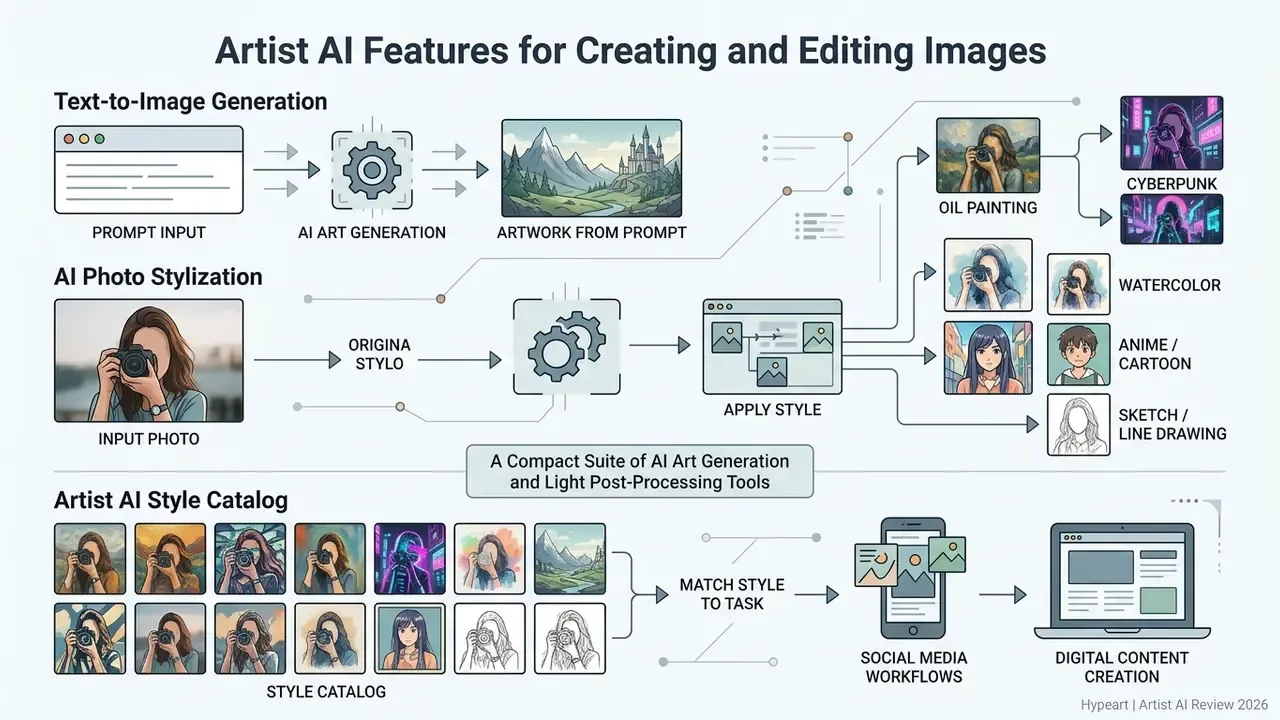Screen dimensions: 1280x720
Task: Click the Prompt Input window icon
Action: [x=148, y=169]
